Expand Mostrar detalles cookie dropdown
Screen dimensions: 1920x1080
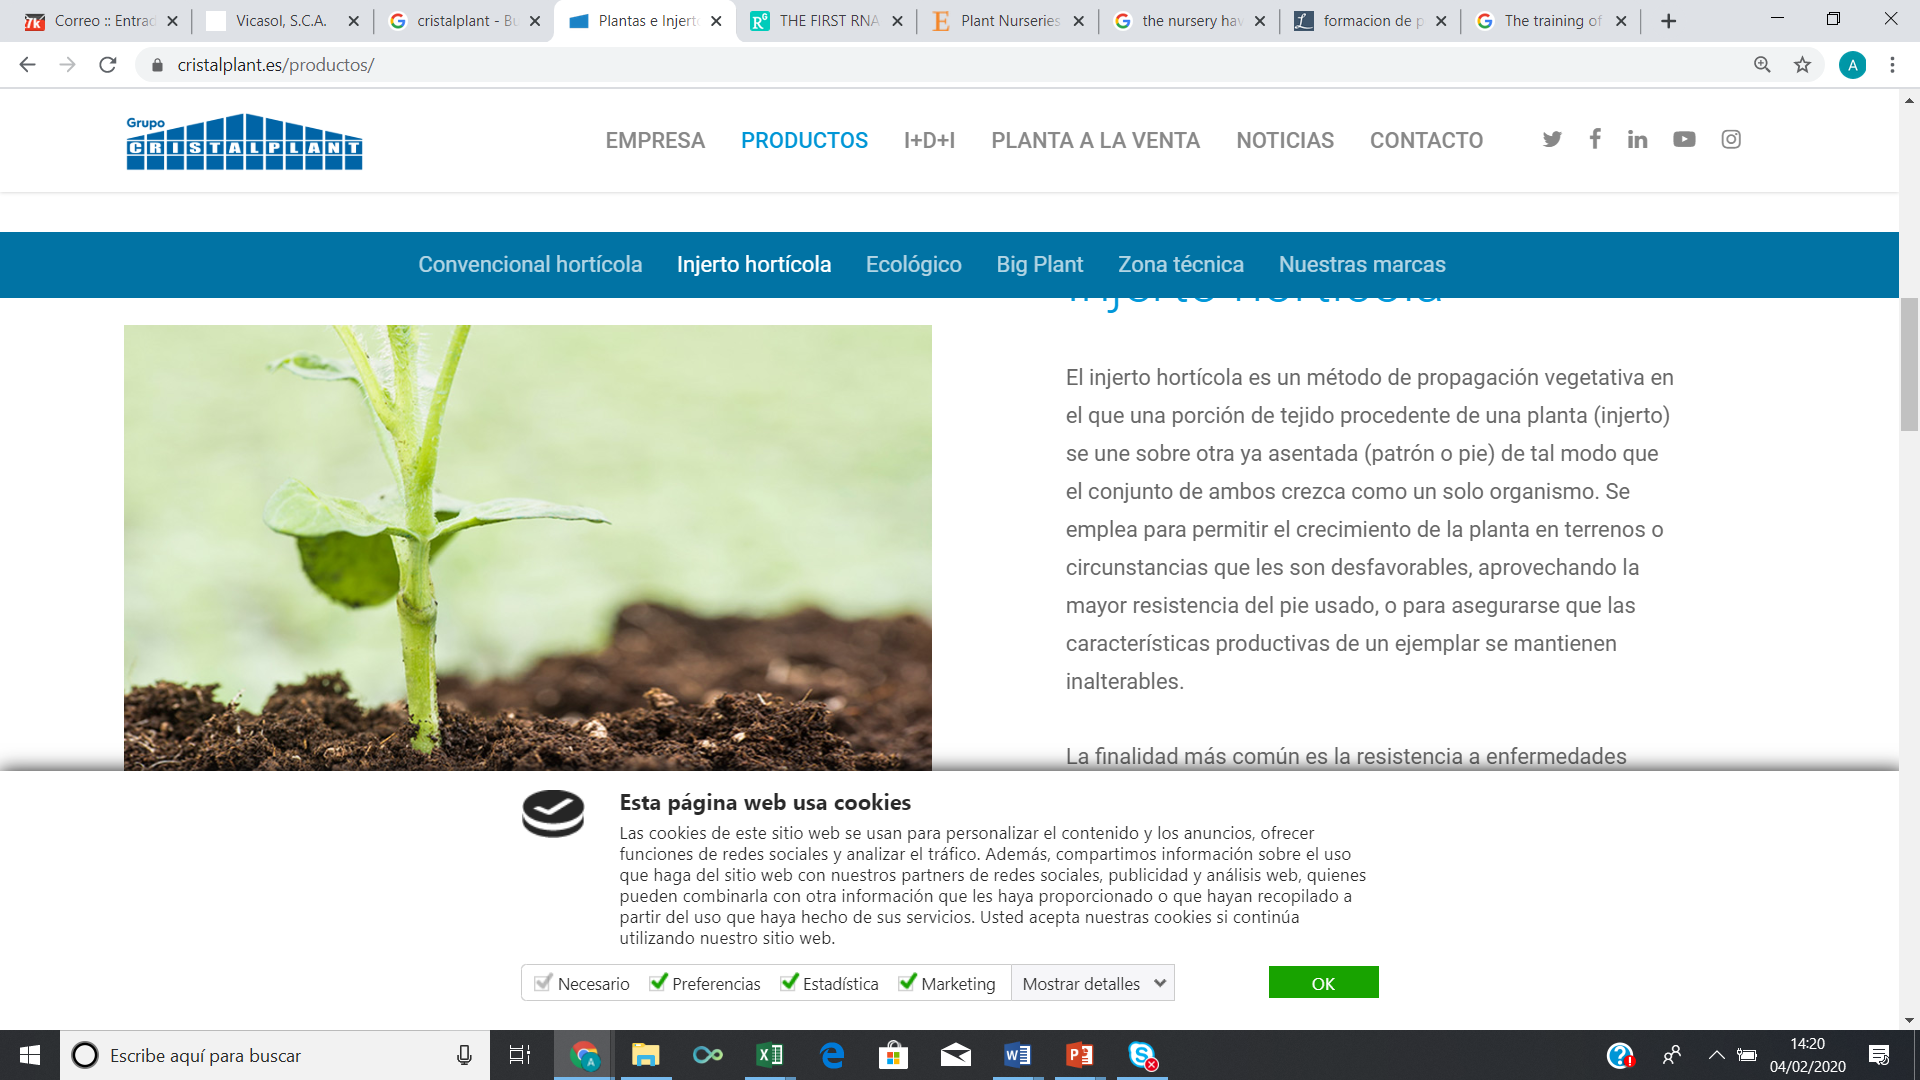[1093, 983]
